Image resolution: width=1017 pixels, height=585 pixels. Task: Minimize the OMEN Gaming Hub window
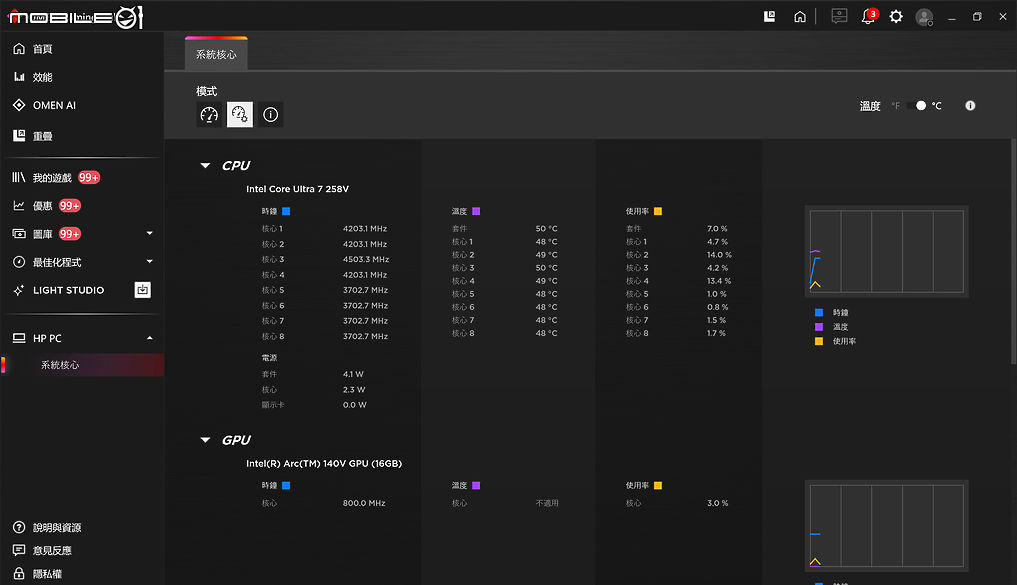tap(951, 18)
